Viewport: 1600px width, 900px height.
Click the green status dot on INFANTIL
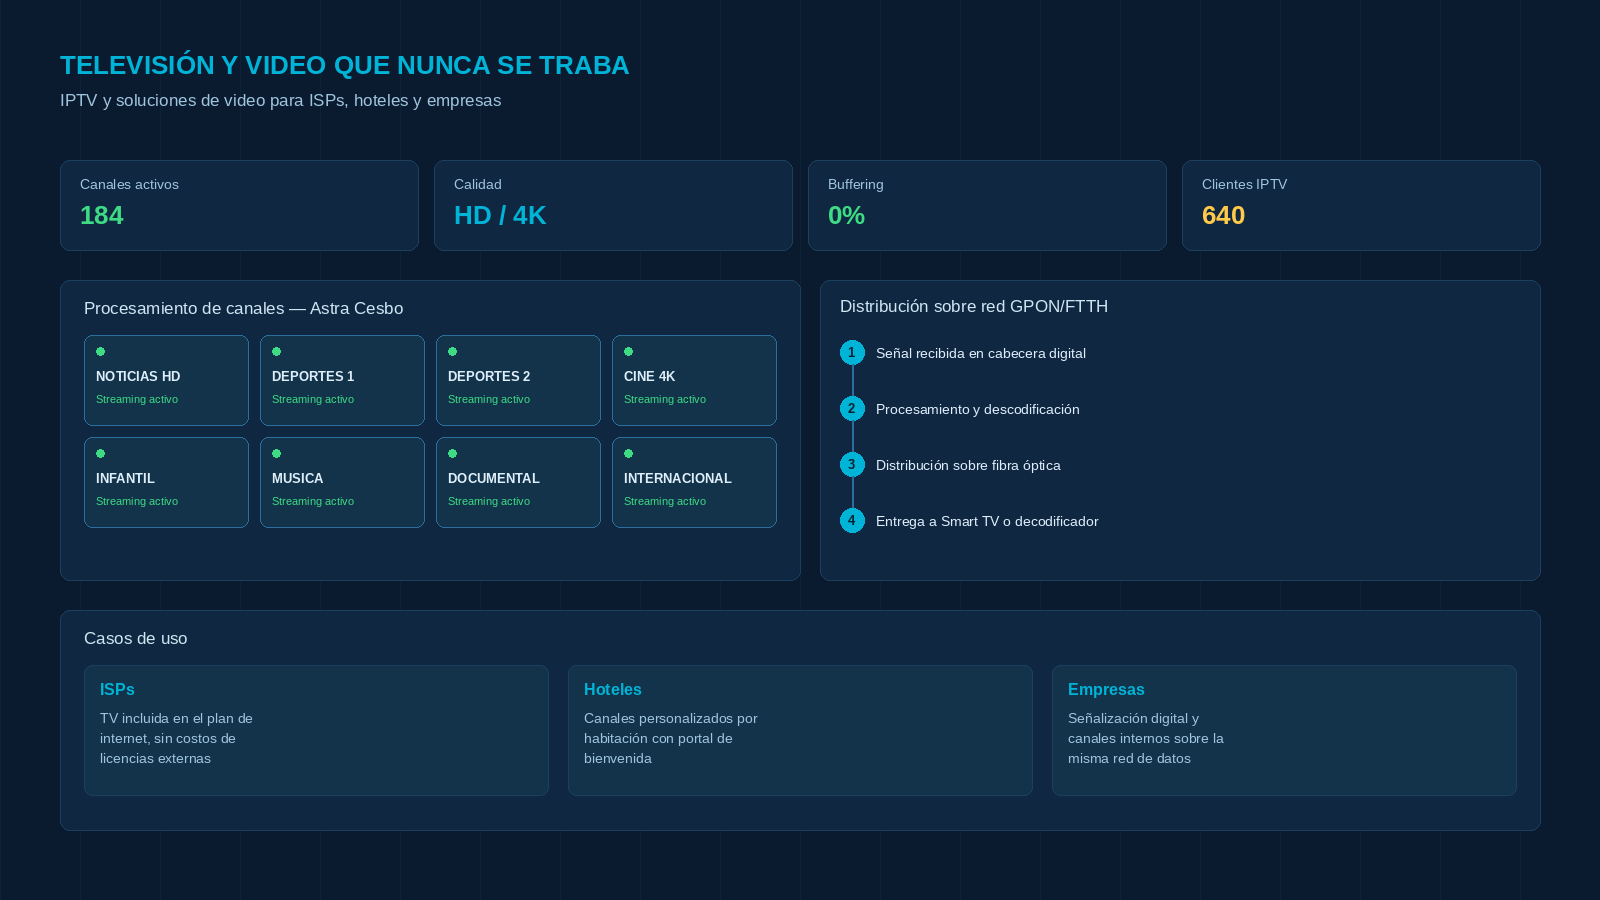(100, 453)
